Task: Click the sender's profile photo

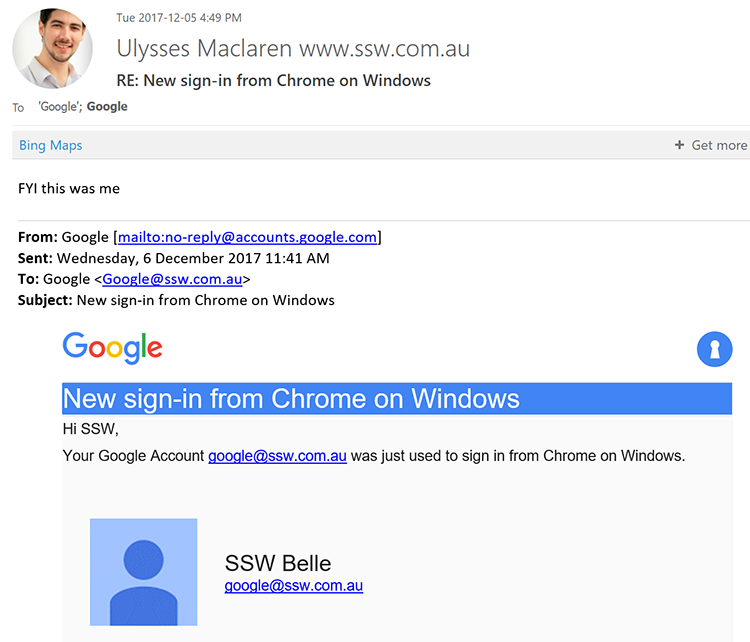Action: tap(53, 49)
